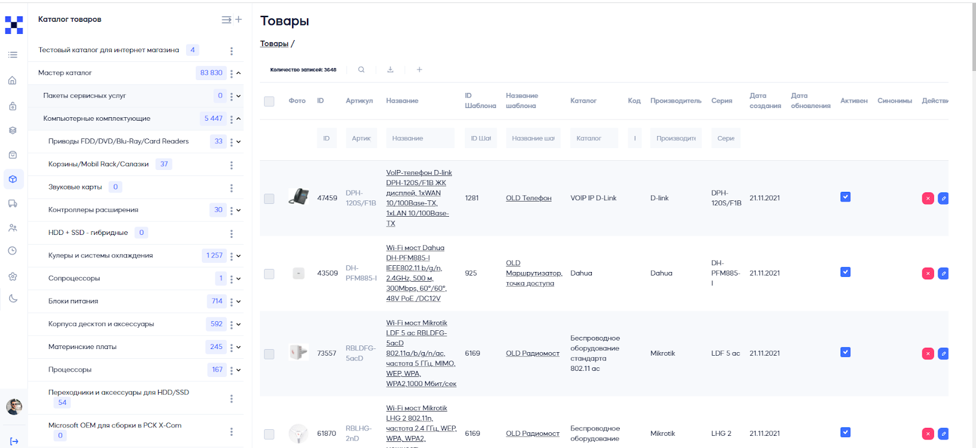
Task: Edit product 47459 with blue pencil button
Action: pyautogui.click(x=943, y=198)
